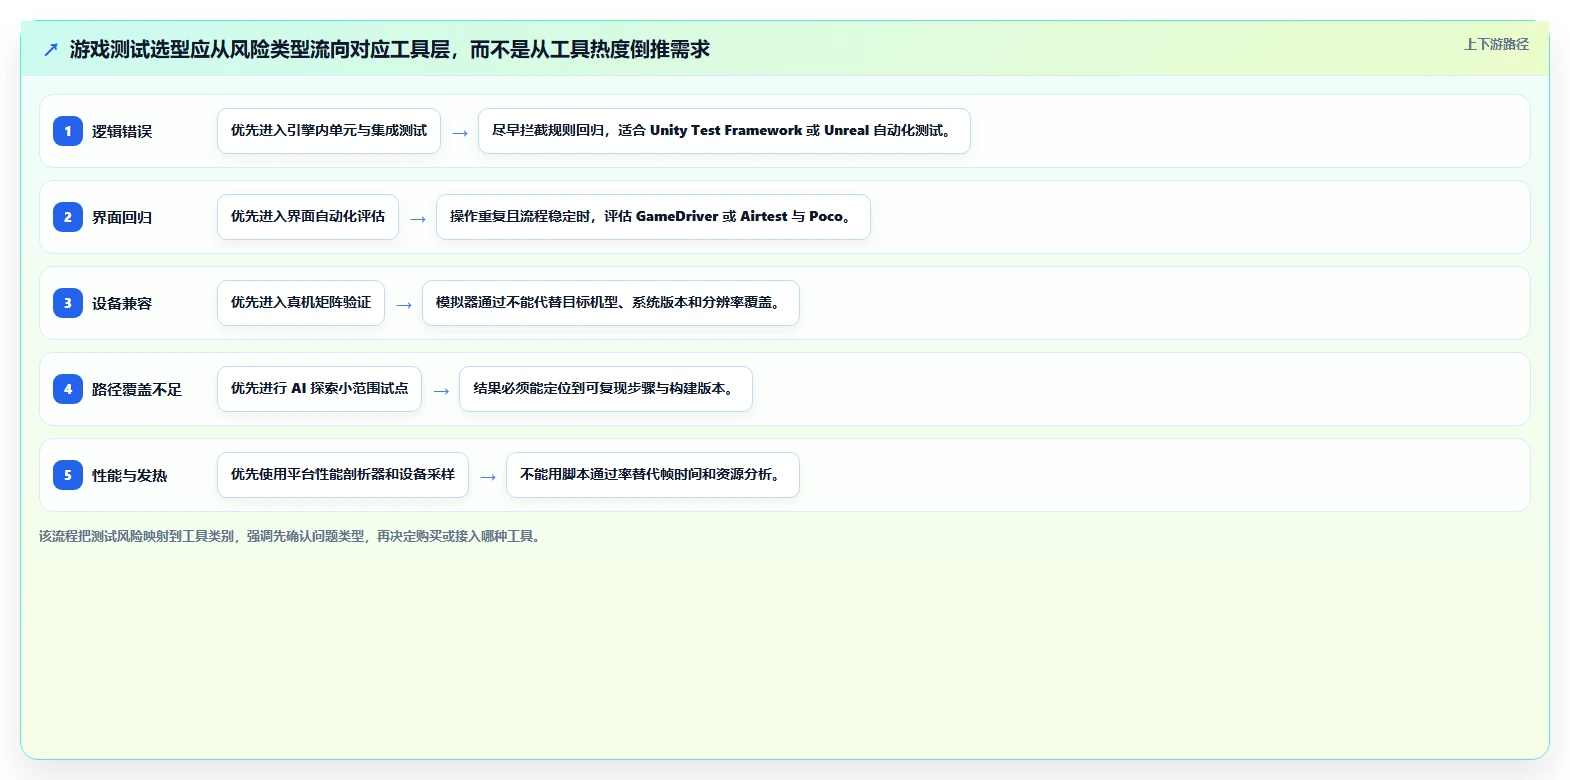Click the 界面回归 row label
1570x780 pixels.
pos(122,217)
